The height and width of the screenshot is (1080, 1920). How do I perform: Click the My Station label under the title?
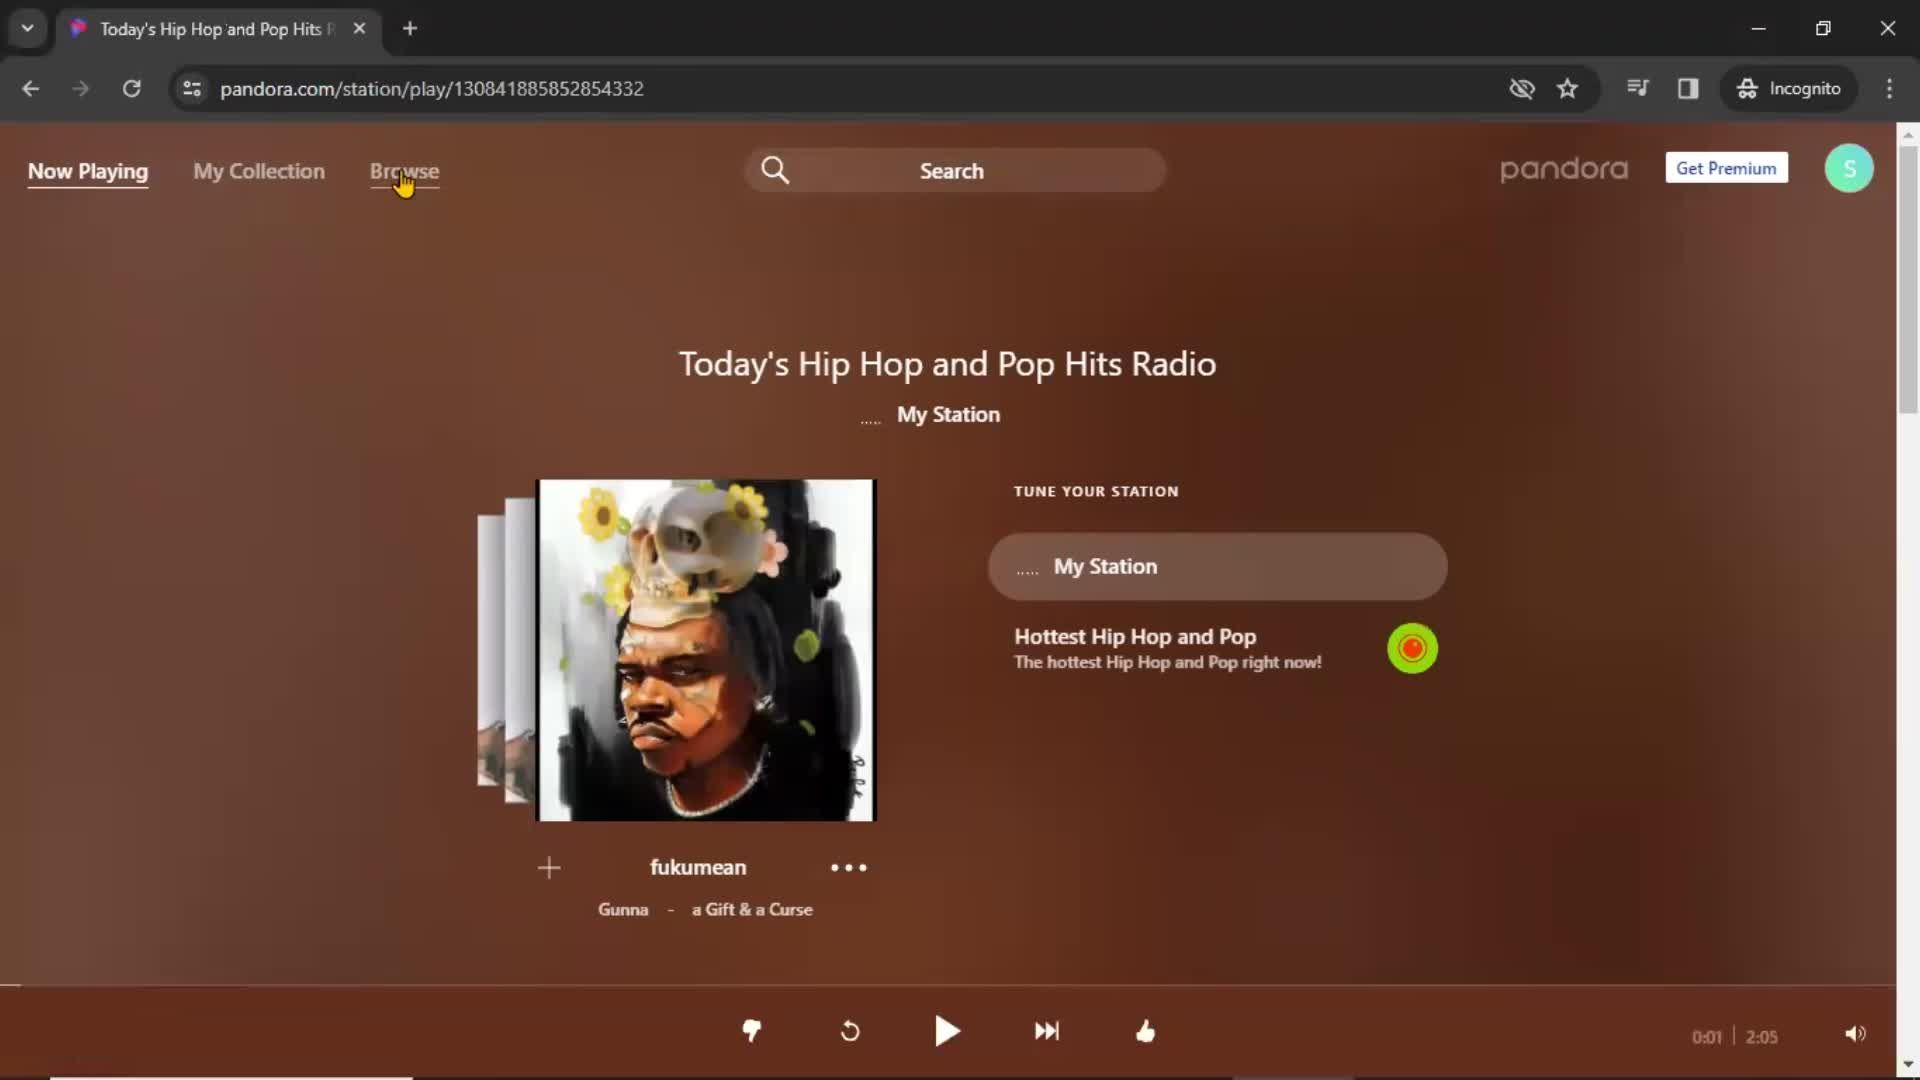tap(948, 414)
